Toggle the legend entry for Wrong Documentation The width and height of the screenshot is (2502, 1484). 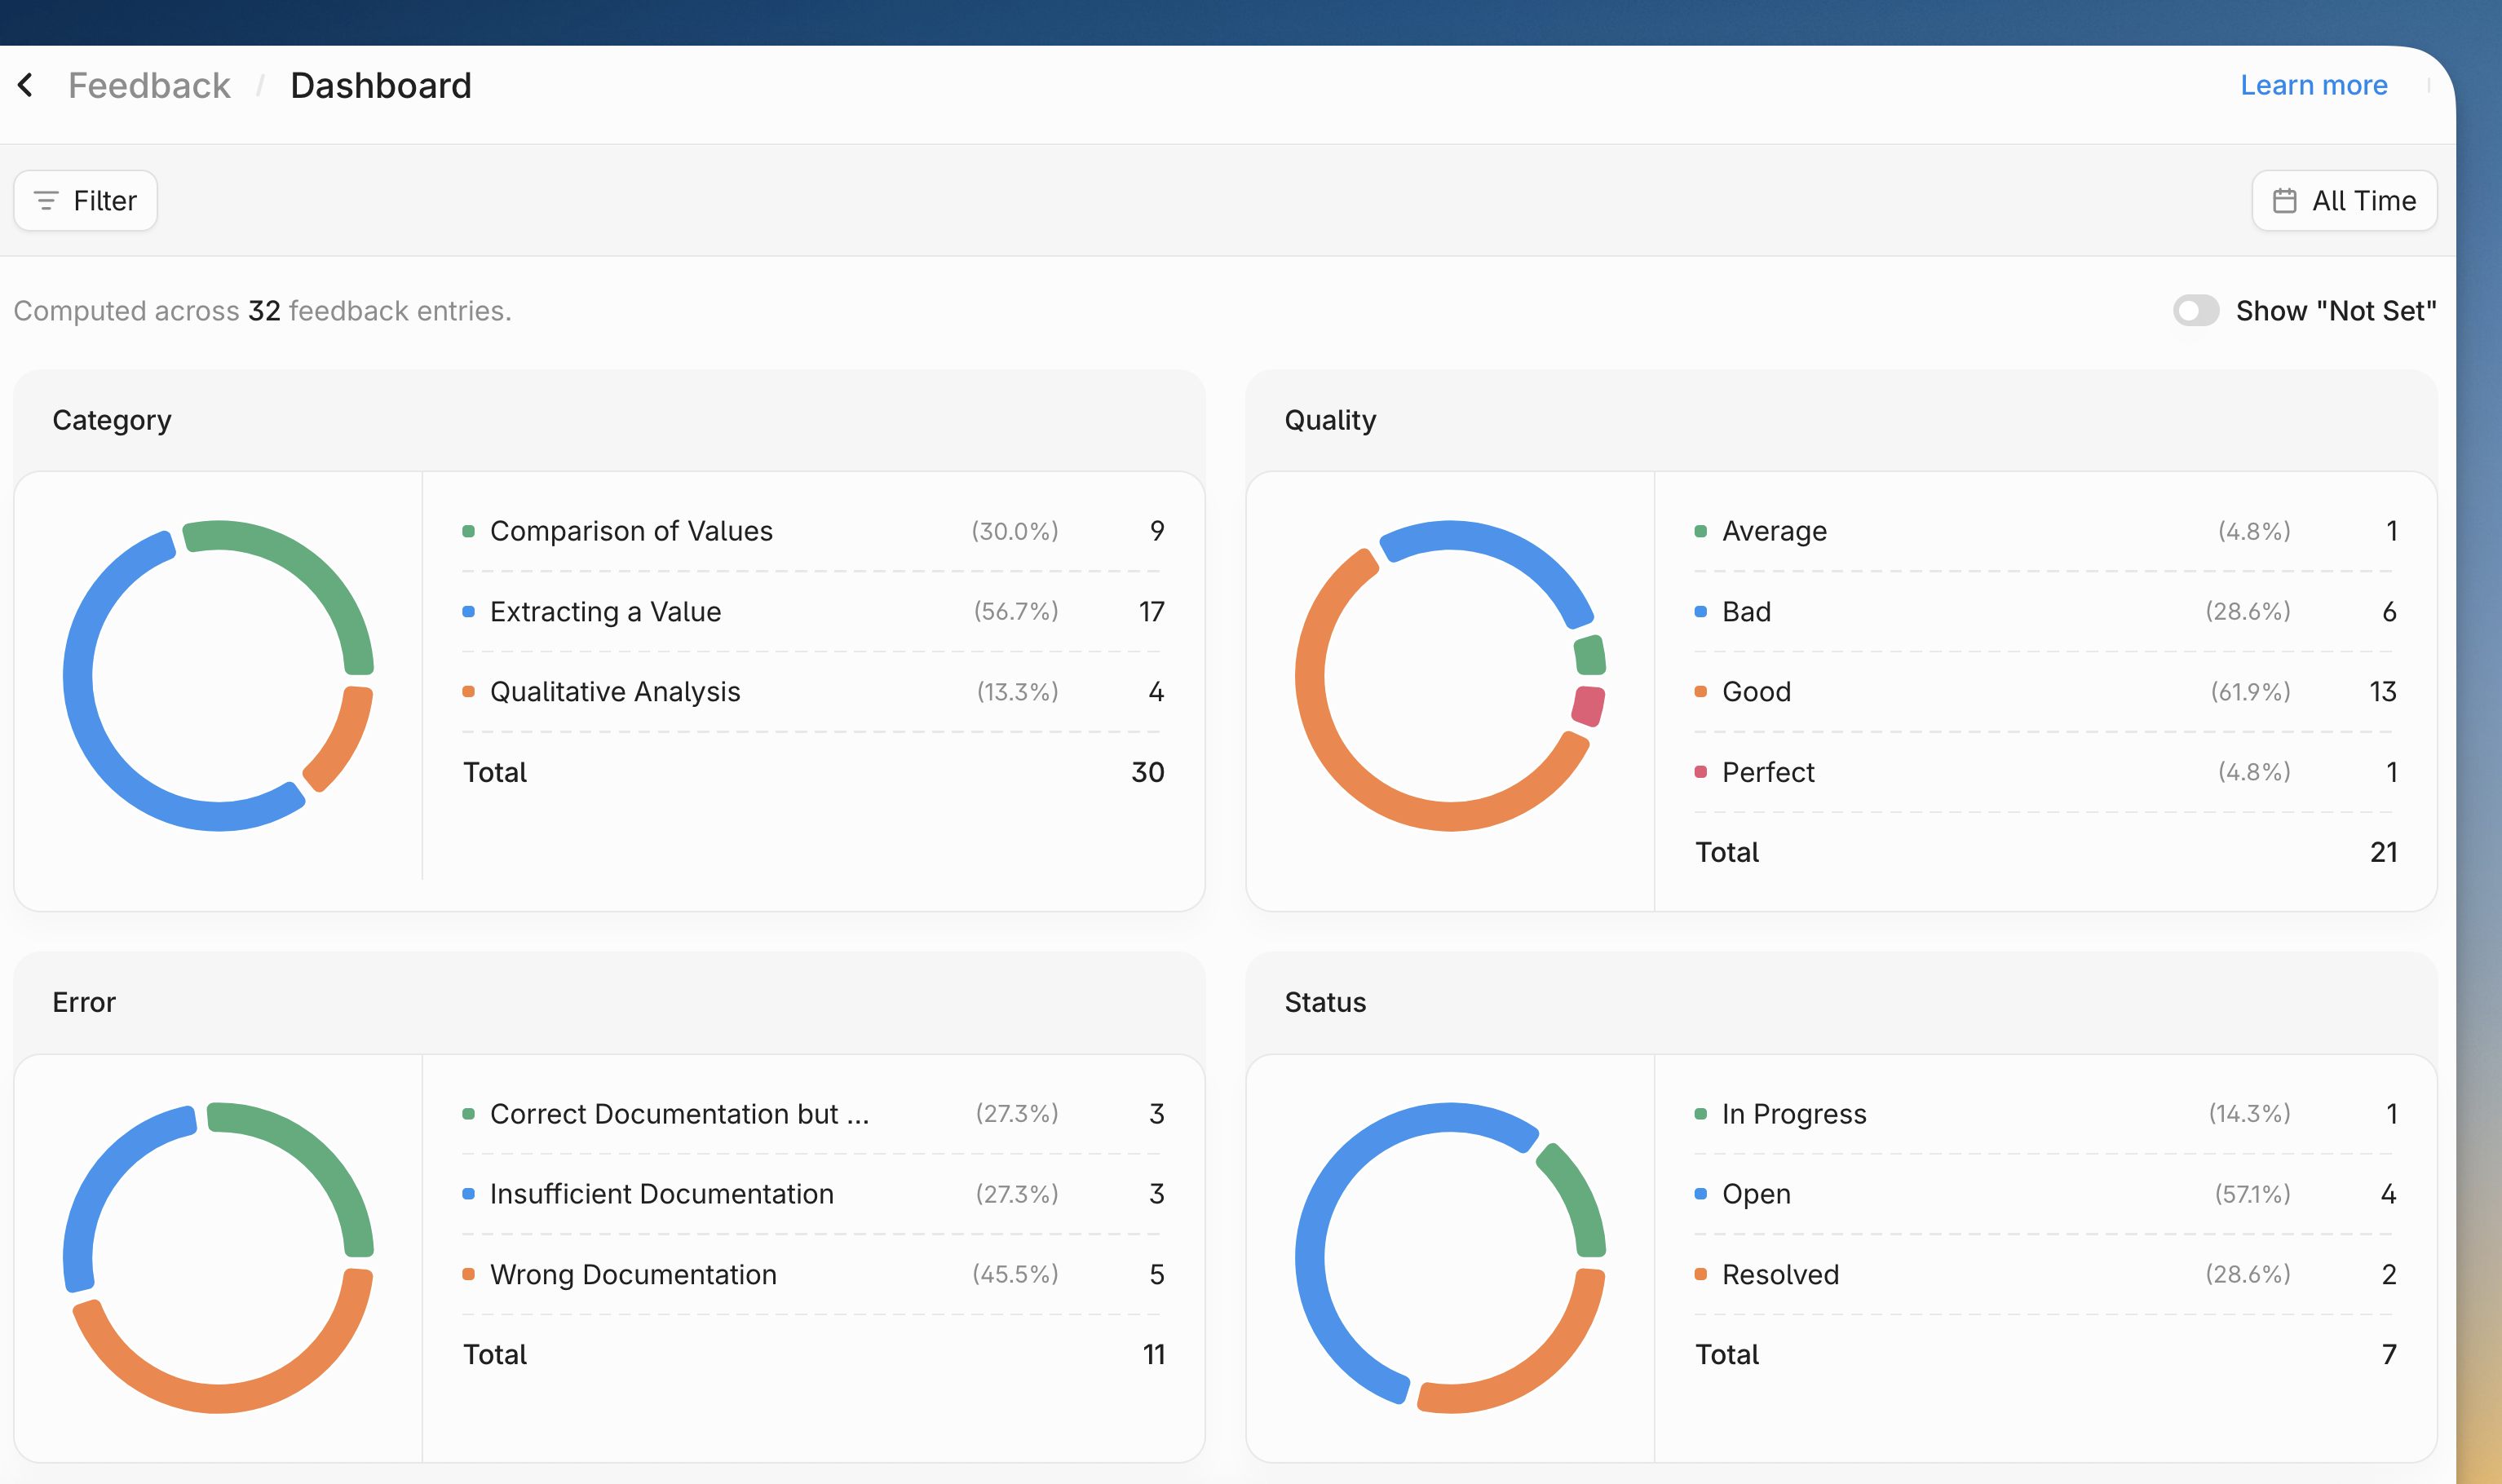(x=633, y=1274)
